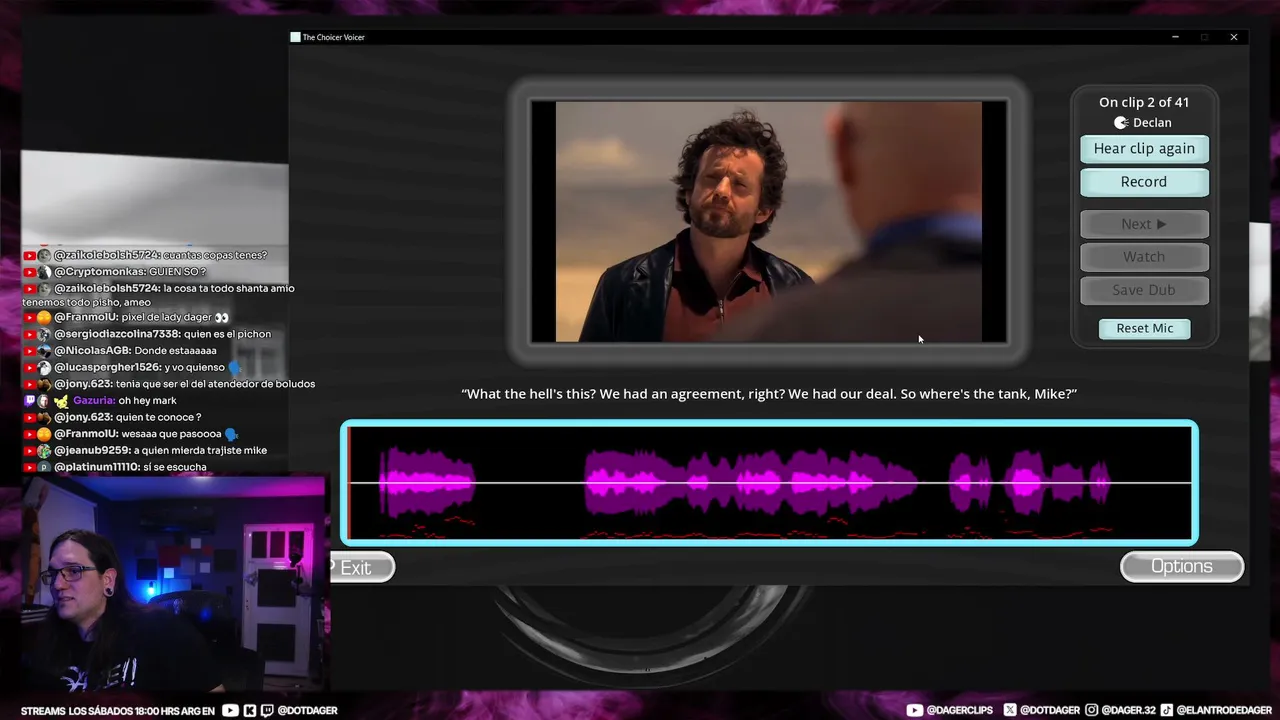Click the avatar of @Cryptomonkas in chat
The image size is (1280, 720).
point(44,272)
